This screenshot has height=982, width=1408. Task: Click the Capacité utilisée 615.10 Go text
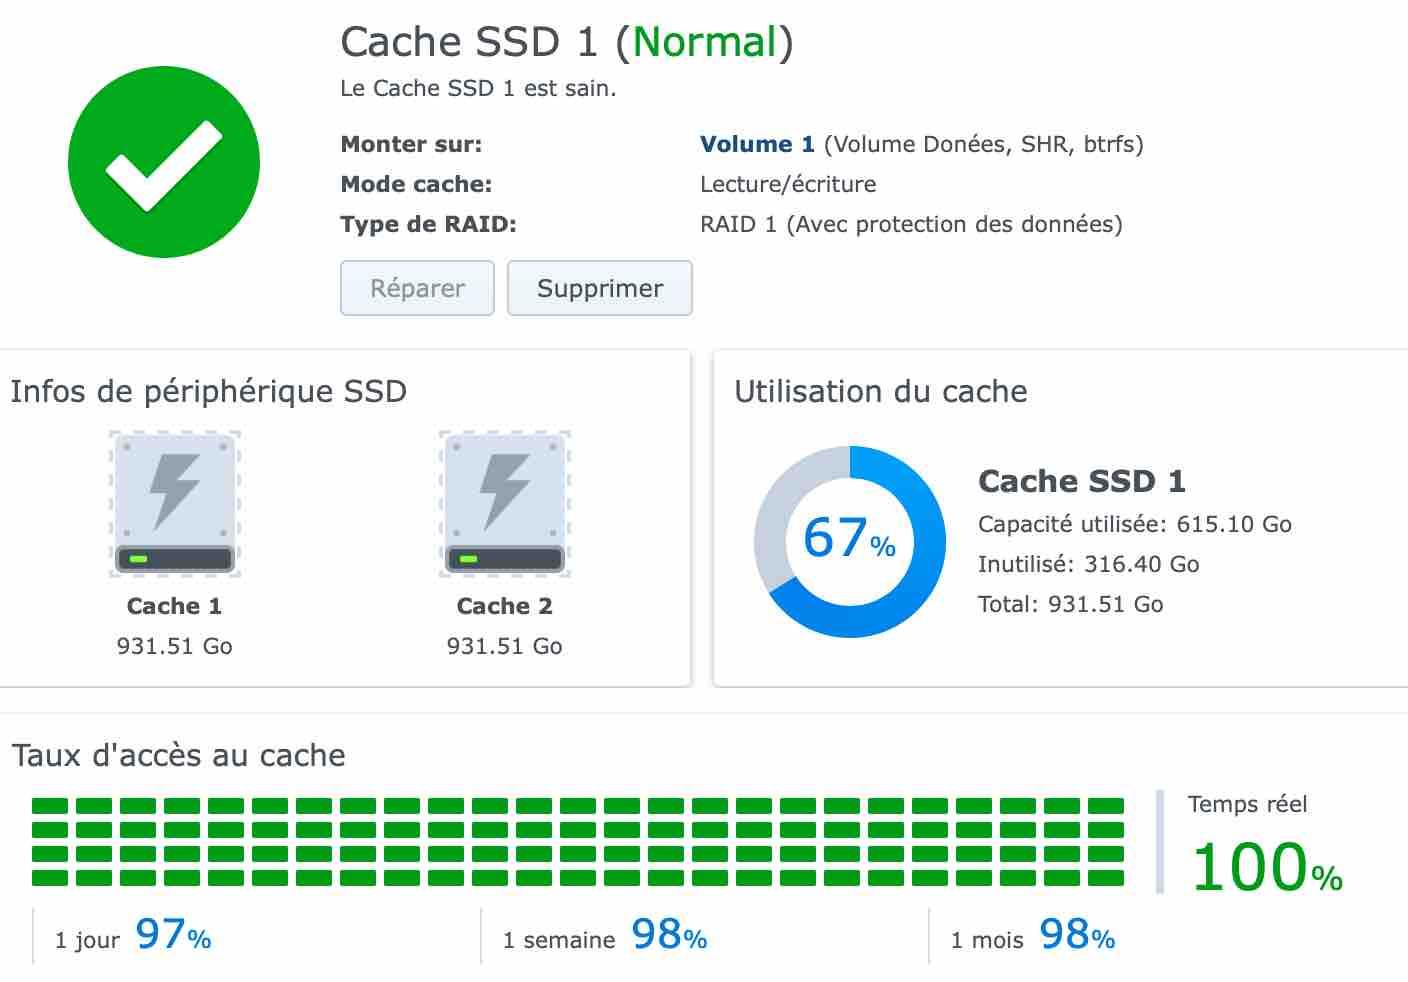[x=1134, y=524]
